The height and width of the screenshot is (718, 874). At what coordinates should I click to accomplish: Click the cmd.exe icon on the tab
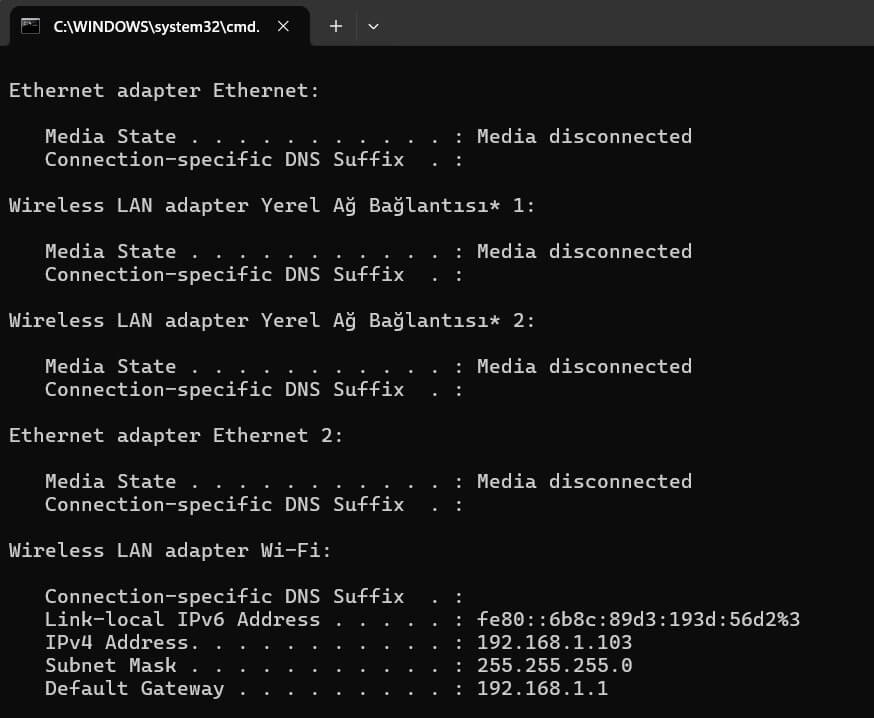(x=28, y=26)
